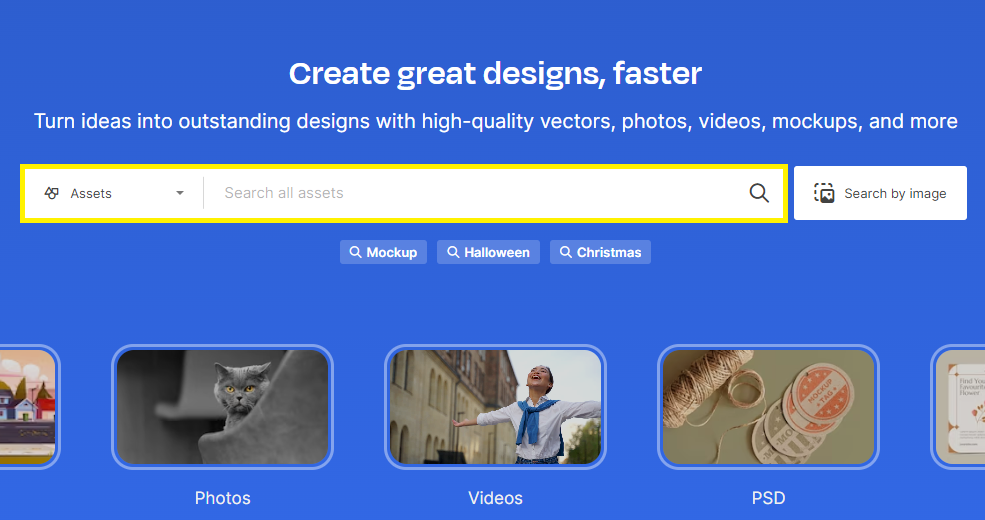This screenshot has width=985, height=520.
Task: Select the Christmas suggested search
Action: 601,252
